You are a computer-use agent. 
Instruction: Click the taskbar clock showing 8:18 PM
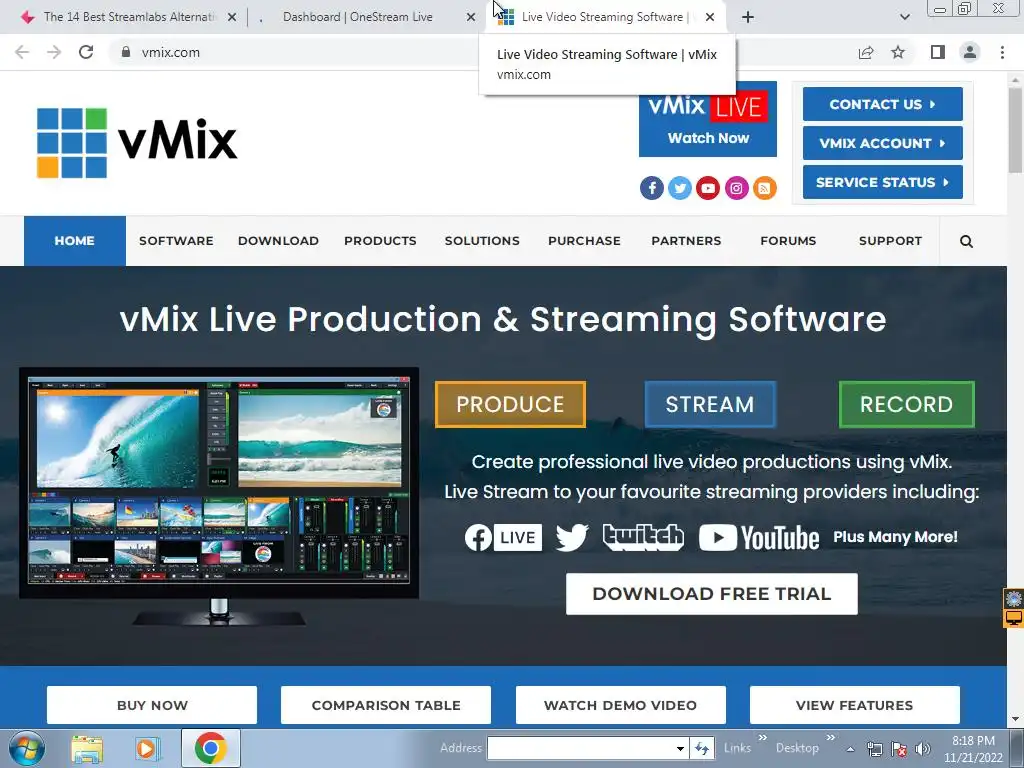973,749
